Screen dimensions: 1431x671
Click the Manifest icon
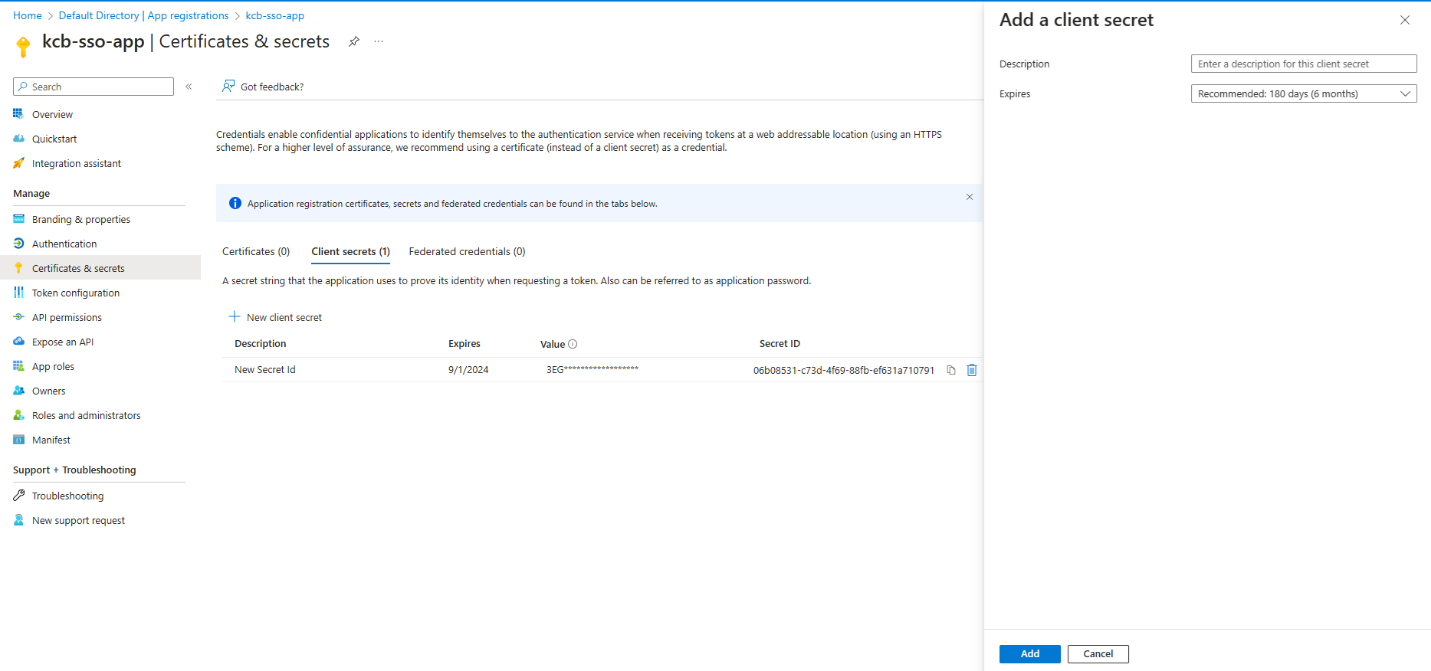tap(18, 440)
